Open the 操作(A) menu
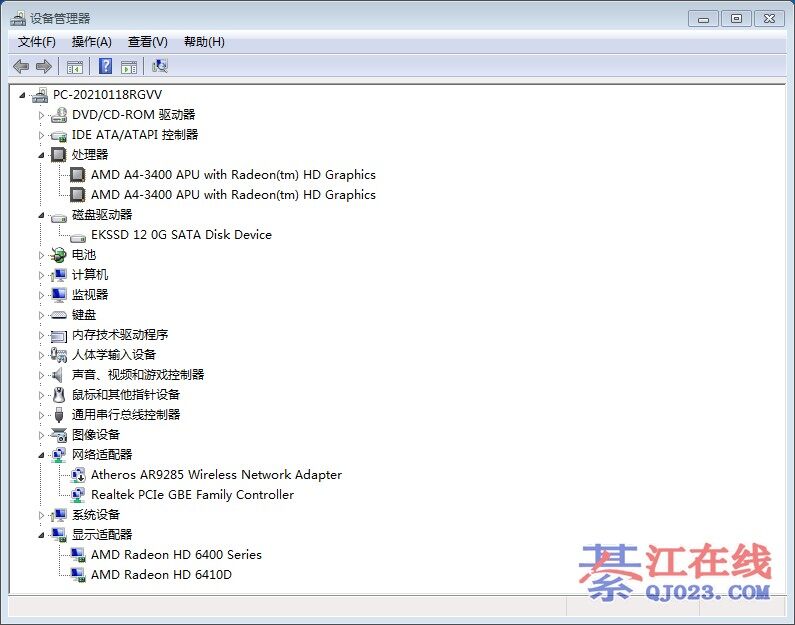This screenshot has width=795, height=625. click(x=91, y=42)
